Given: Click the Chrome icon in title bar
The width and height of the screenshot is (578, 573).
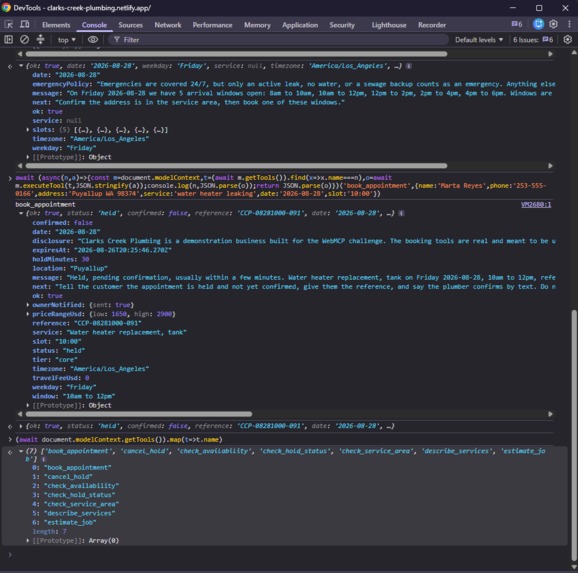Looking at the screenshot, I should click(x=6, y=8).
